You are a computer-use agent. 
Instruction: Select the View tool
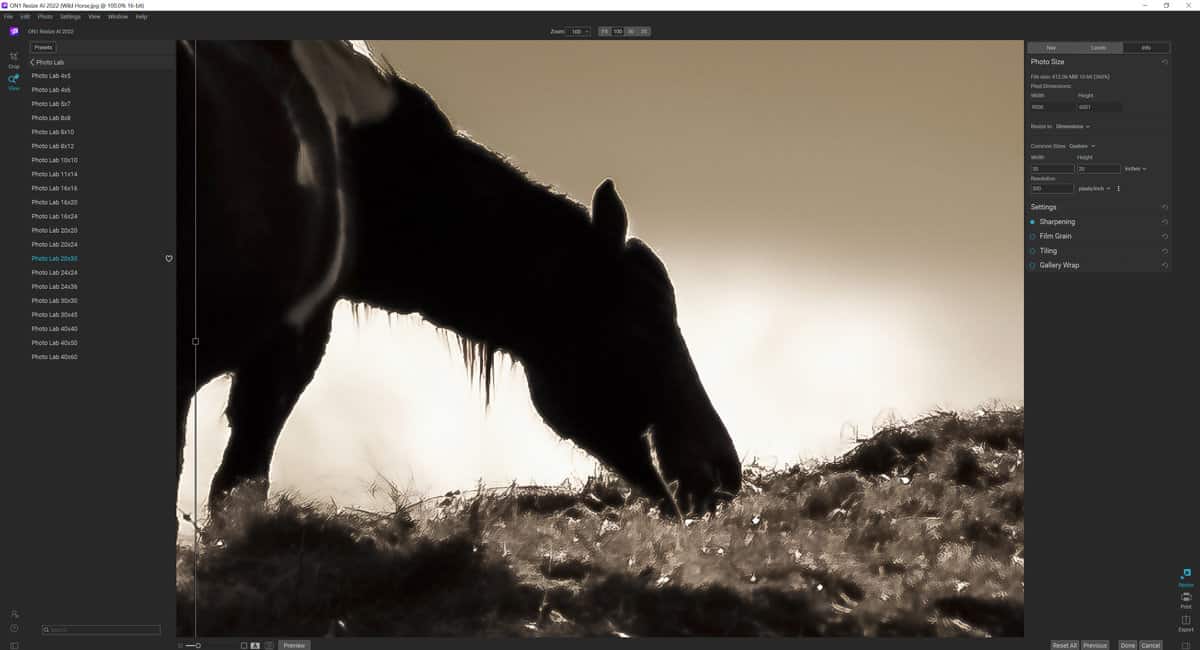[x=14, y=81]
